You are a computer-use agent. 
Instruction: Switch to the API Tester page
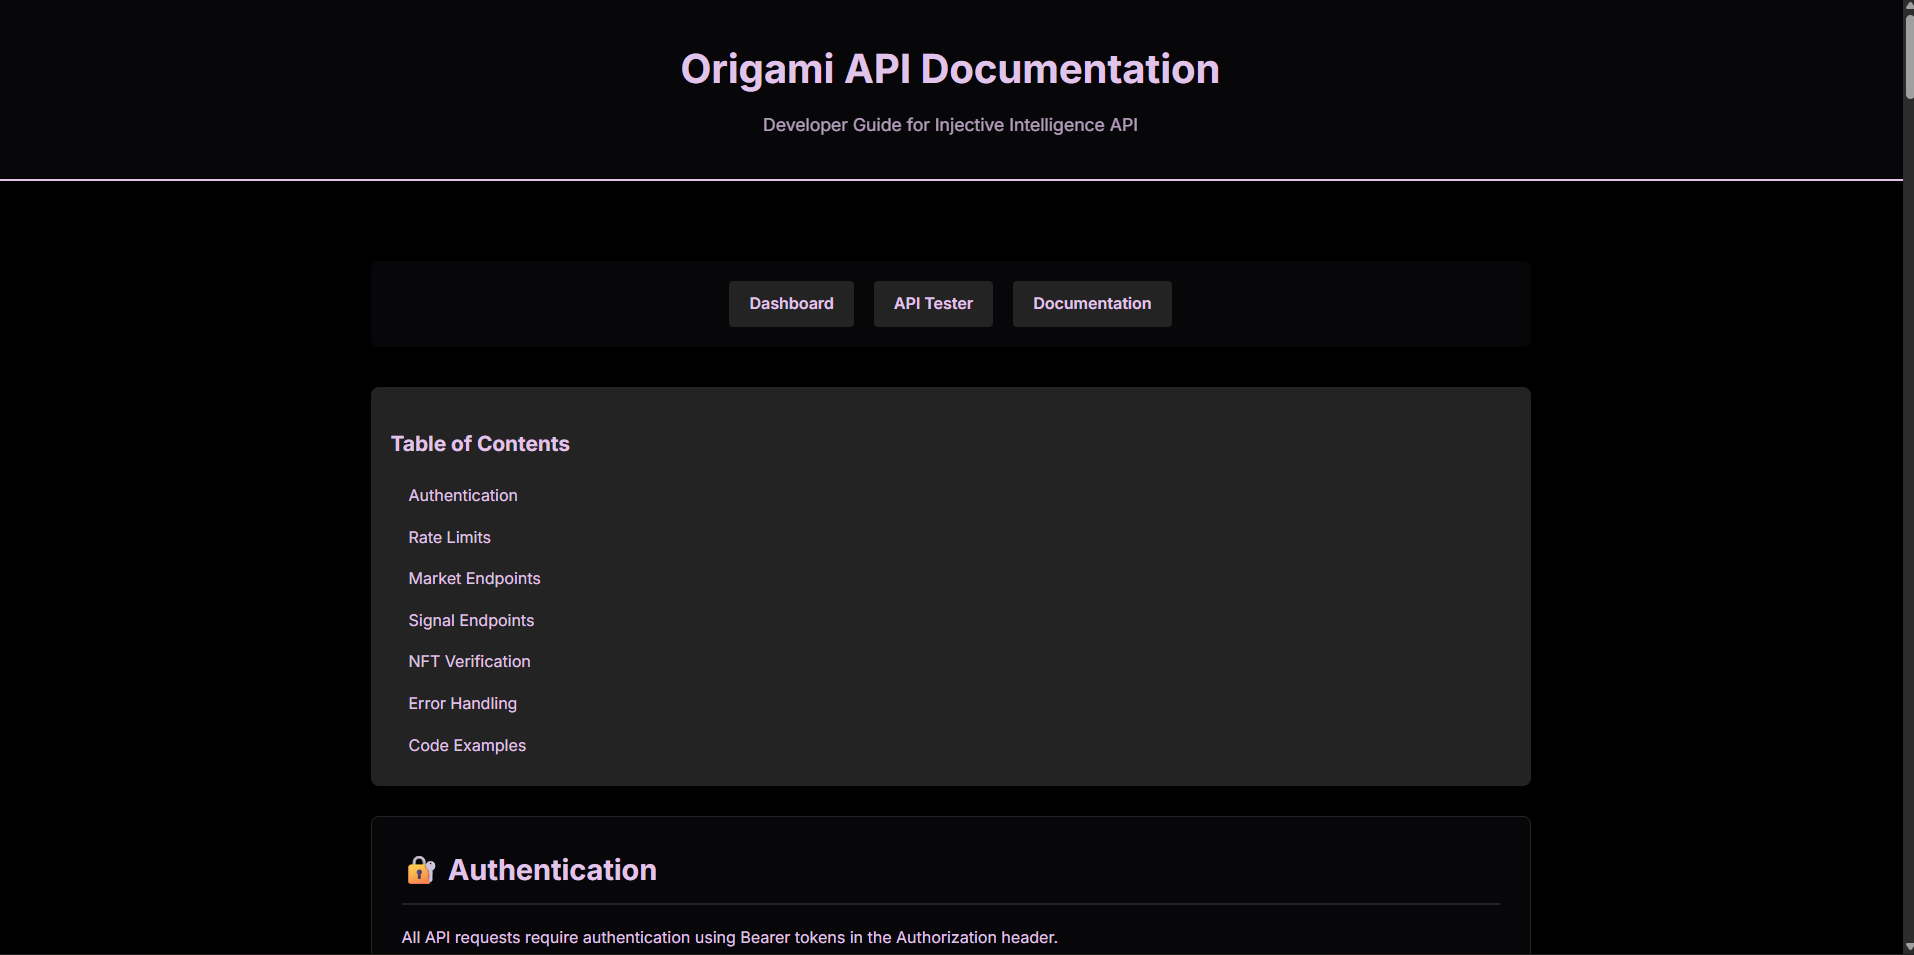pyautogui.click(x=933, y=304)
